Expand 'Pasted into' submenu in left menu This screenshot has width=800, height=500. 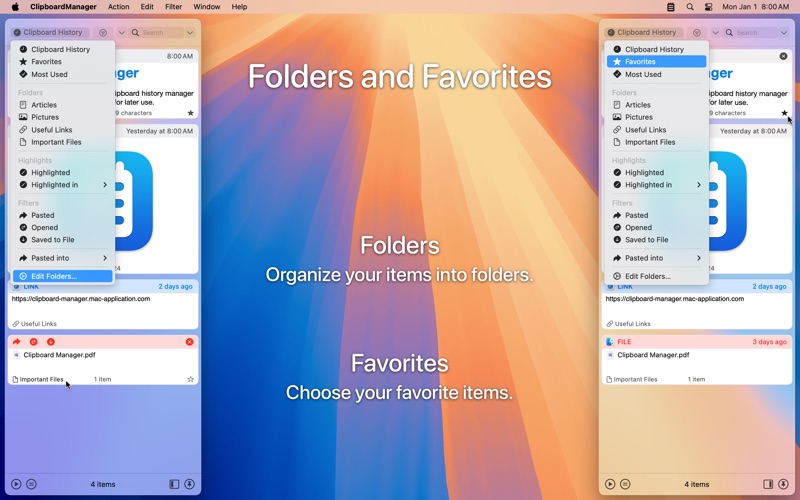click(63, 258)
